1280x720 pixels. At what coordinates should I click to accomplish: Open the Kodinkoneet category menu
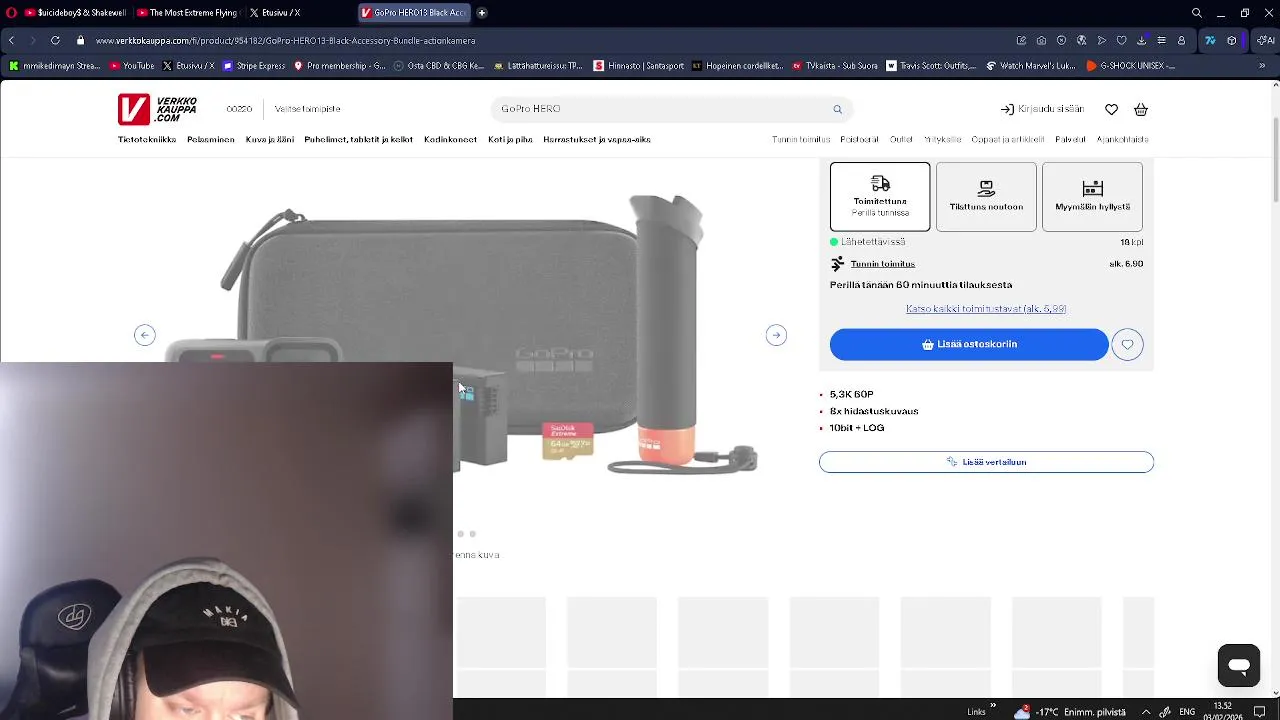tap(450, 140)
